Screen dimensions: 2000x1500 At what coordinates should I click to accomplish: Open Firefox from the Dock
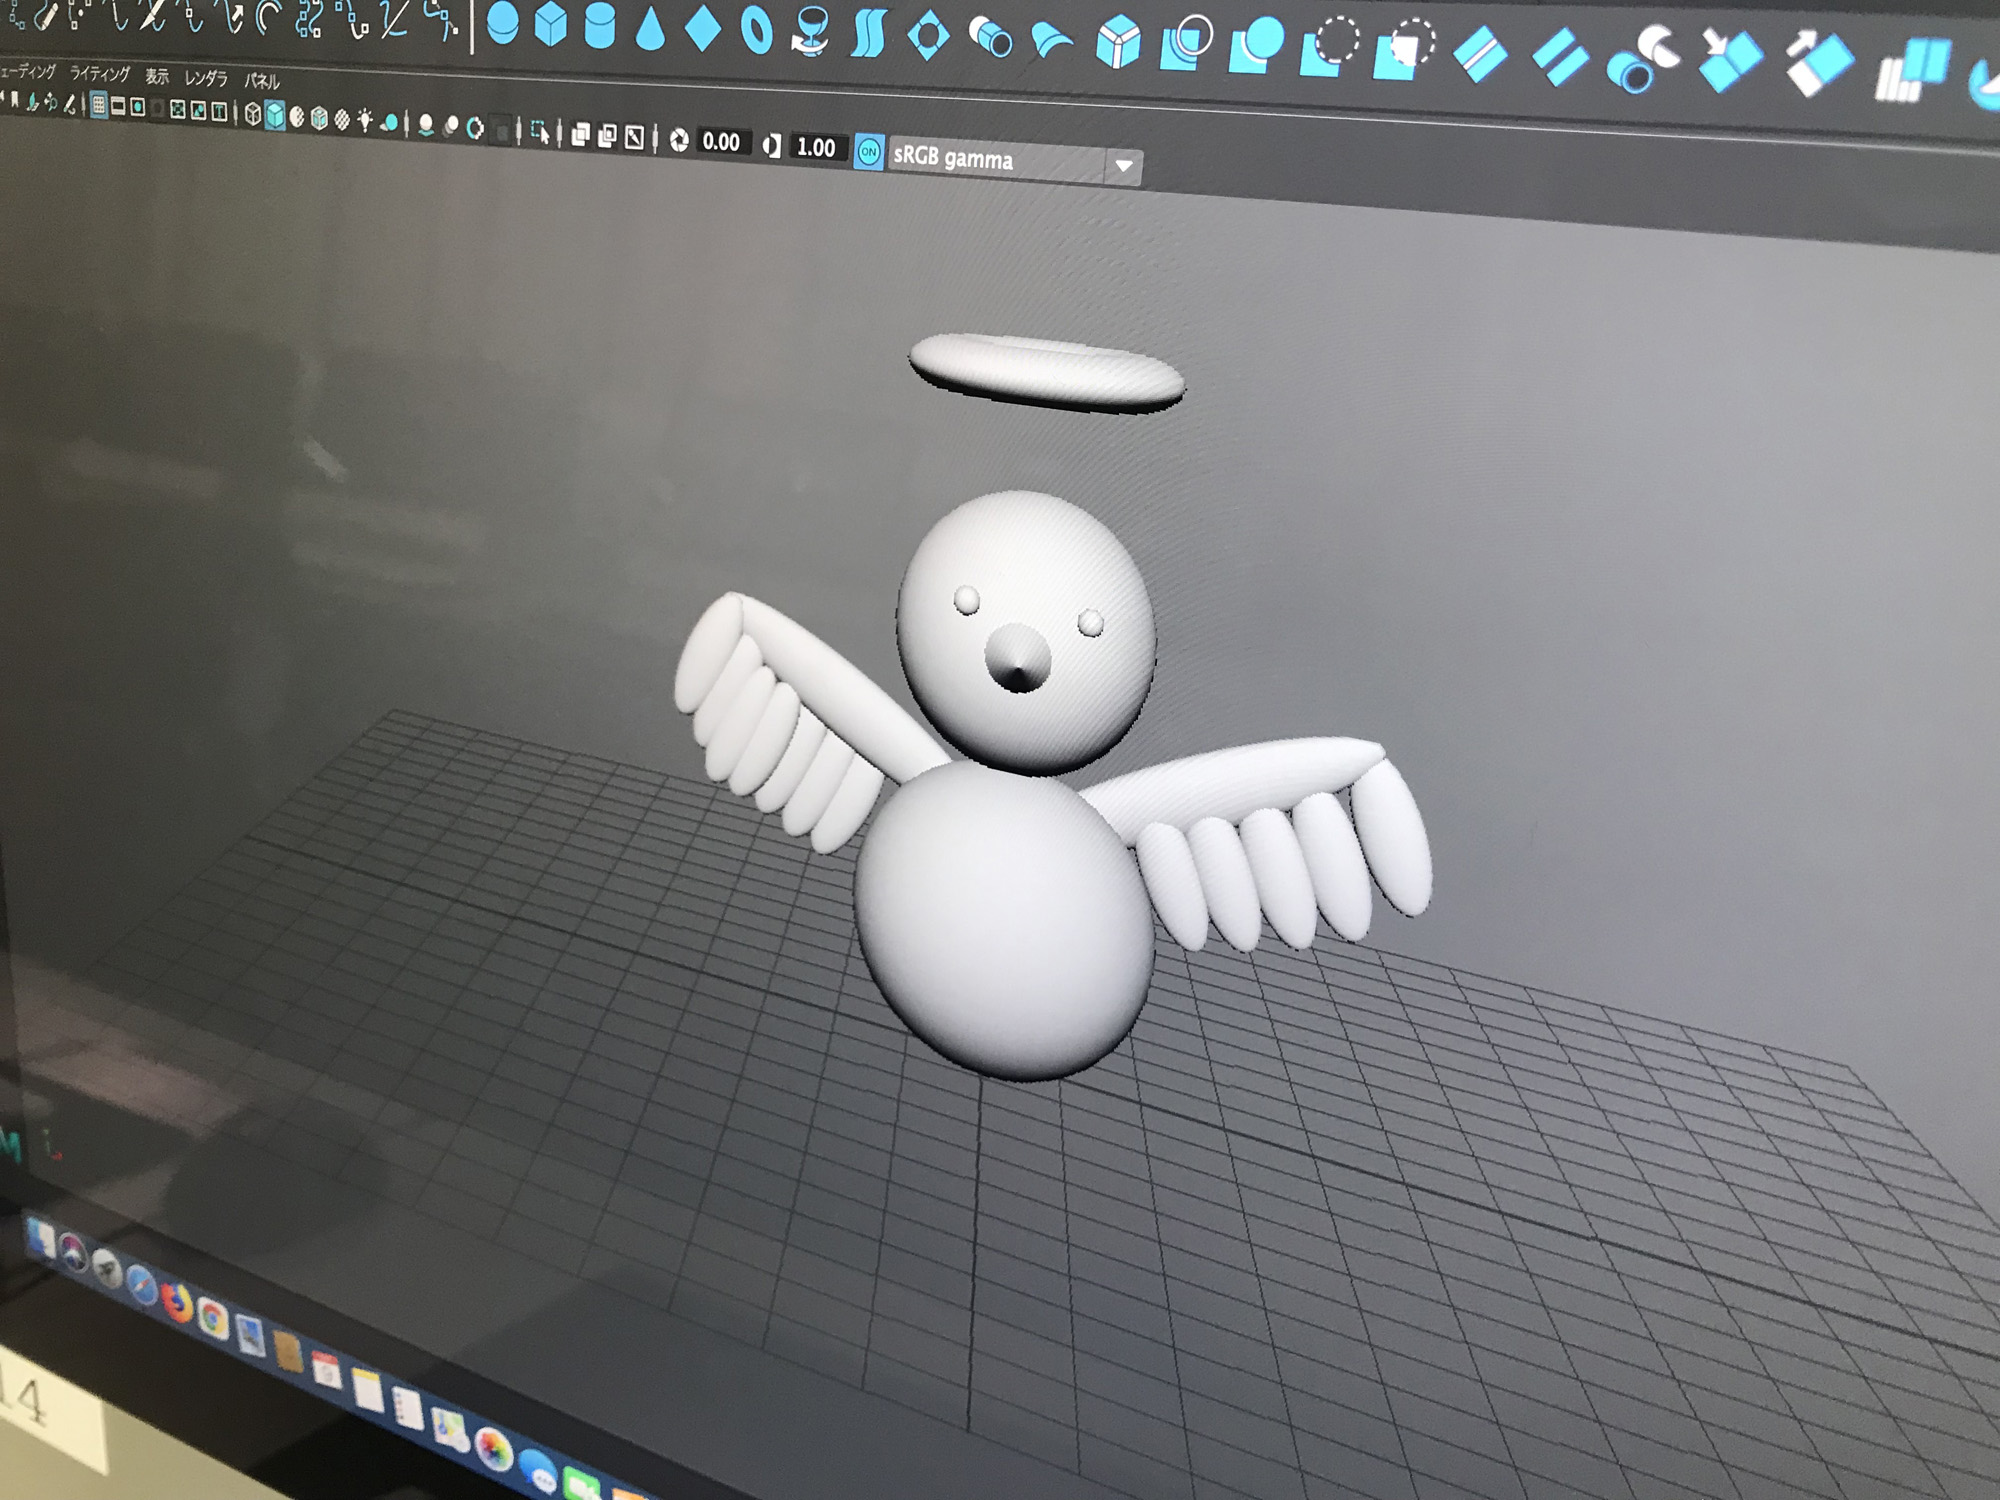(x=177, y=1303)
